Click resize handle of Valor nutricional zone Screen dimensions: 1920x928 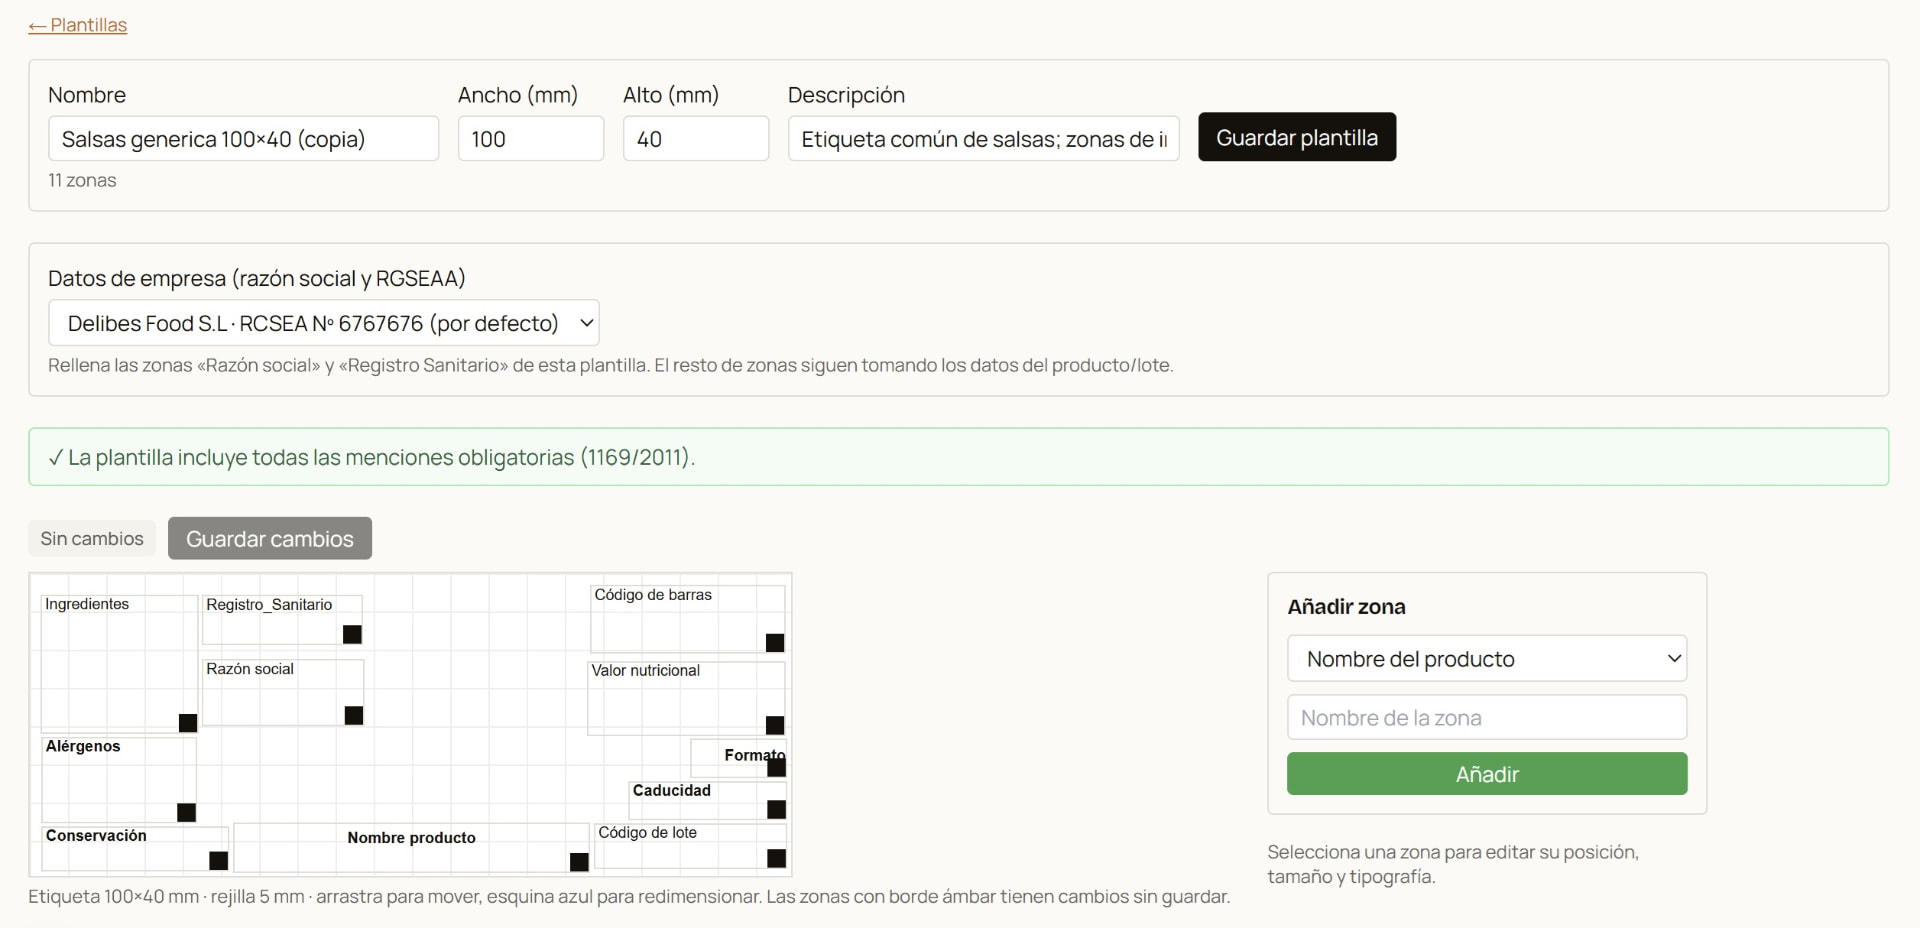point(775,725)
